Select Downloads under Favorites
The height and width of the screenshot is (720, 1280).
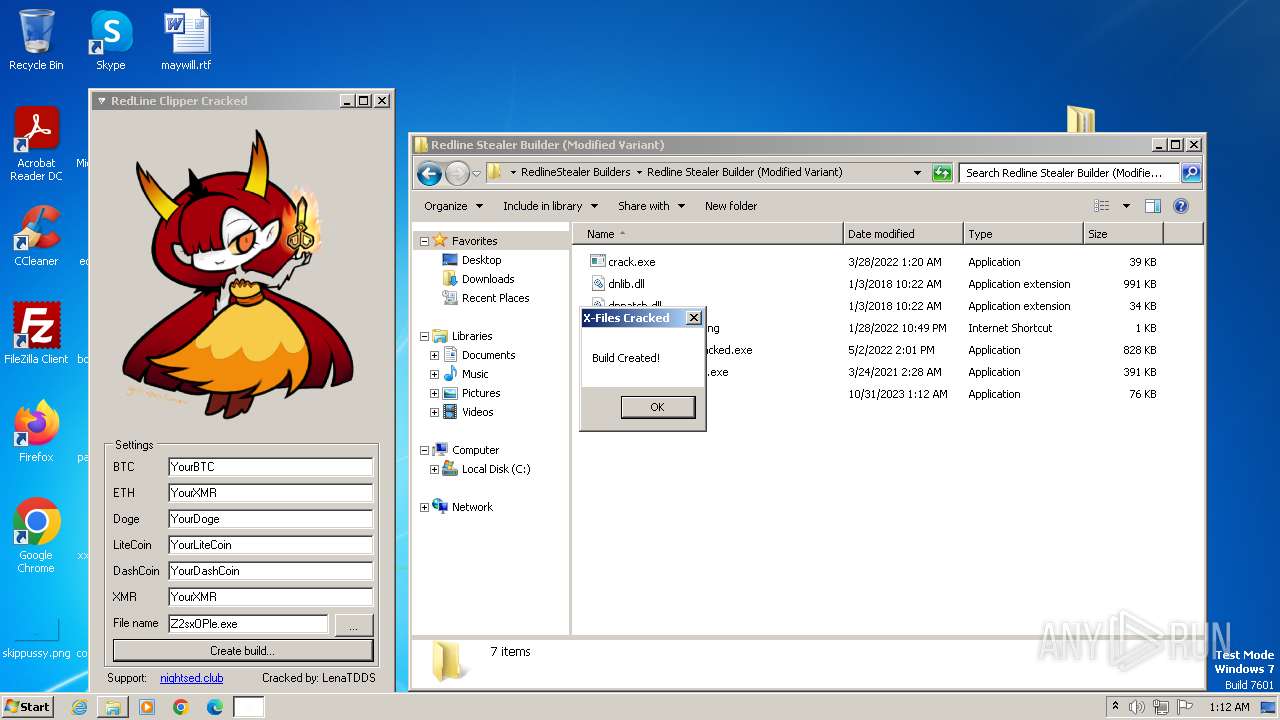488,279
